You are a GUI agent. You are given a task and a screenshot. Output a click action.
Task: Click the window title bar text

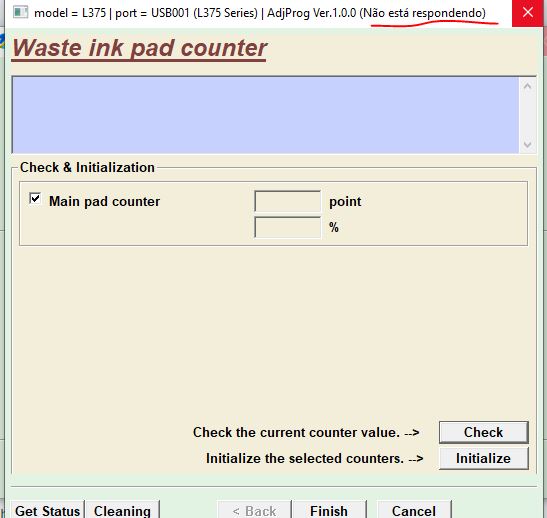260,13
